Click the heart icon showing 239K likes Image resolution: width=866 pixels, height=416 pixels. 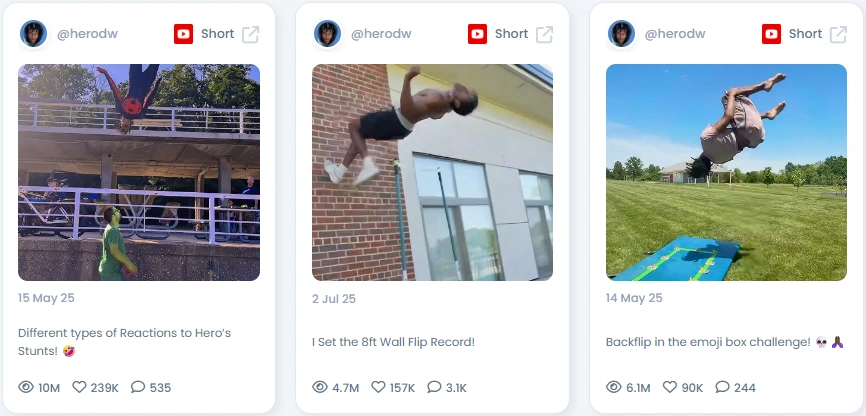80,387
